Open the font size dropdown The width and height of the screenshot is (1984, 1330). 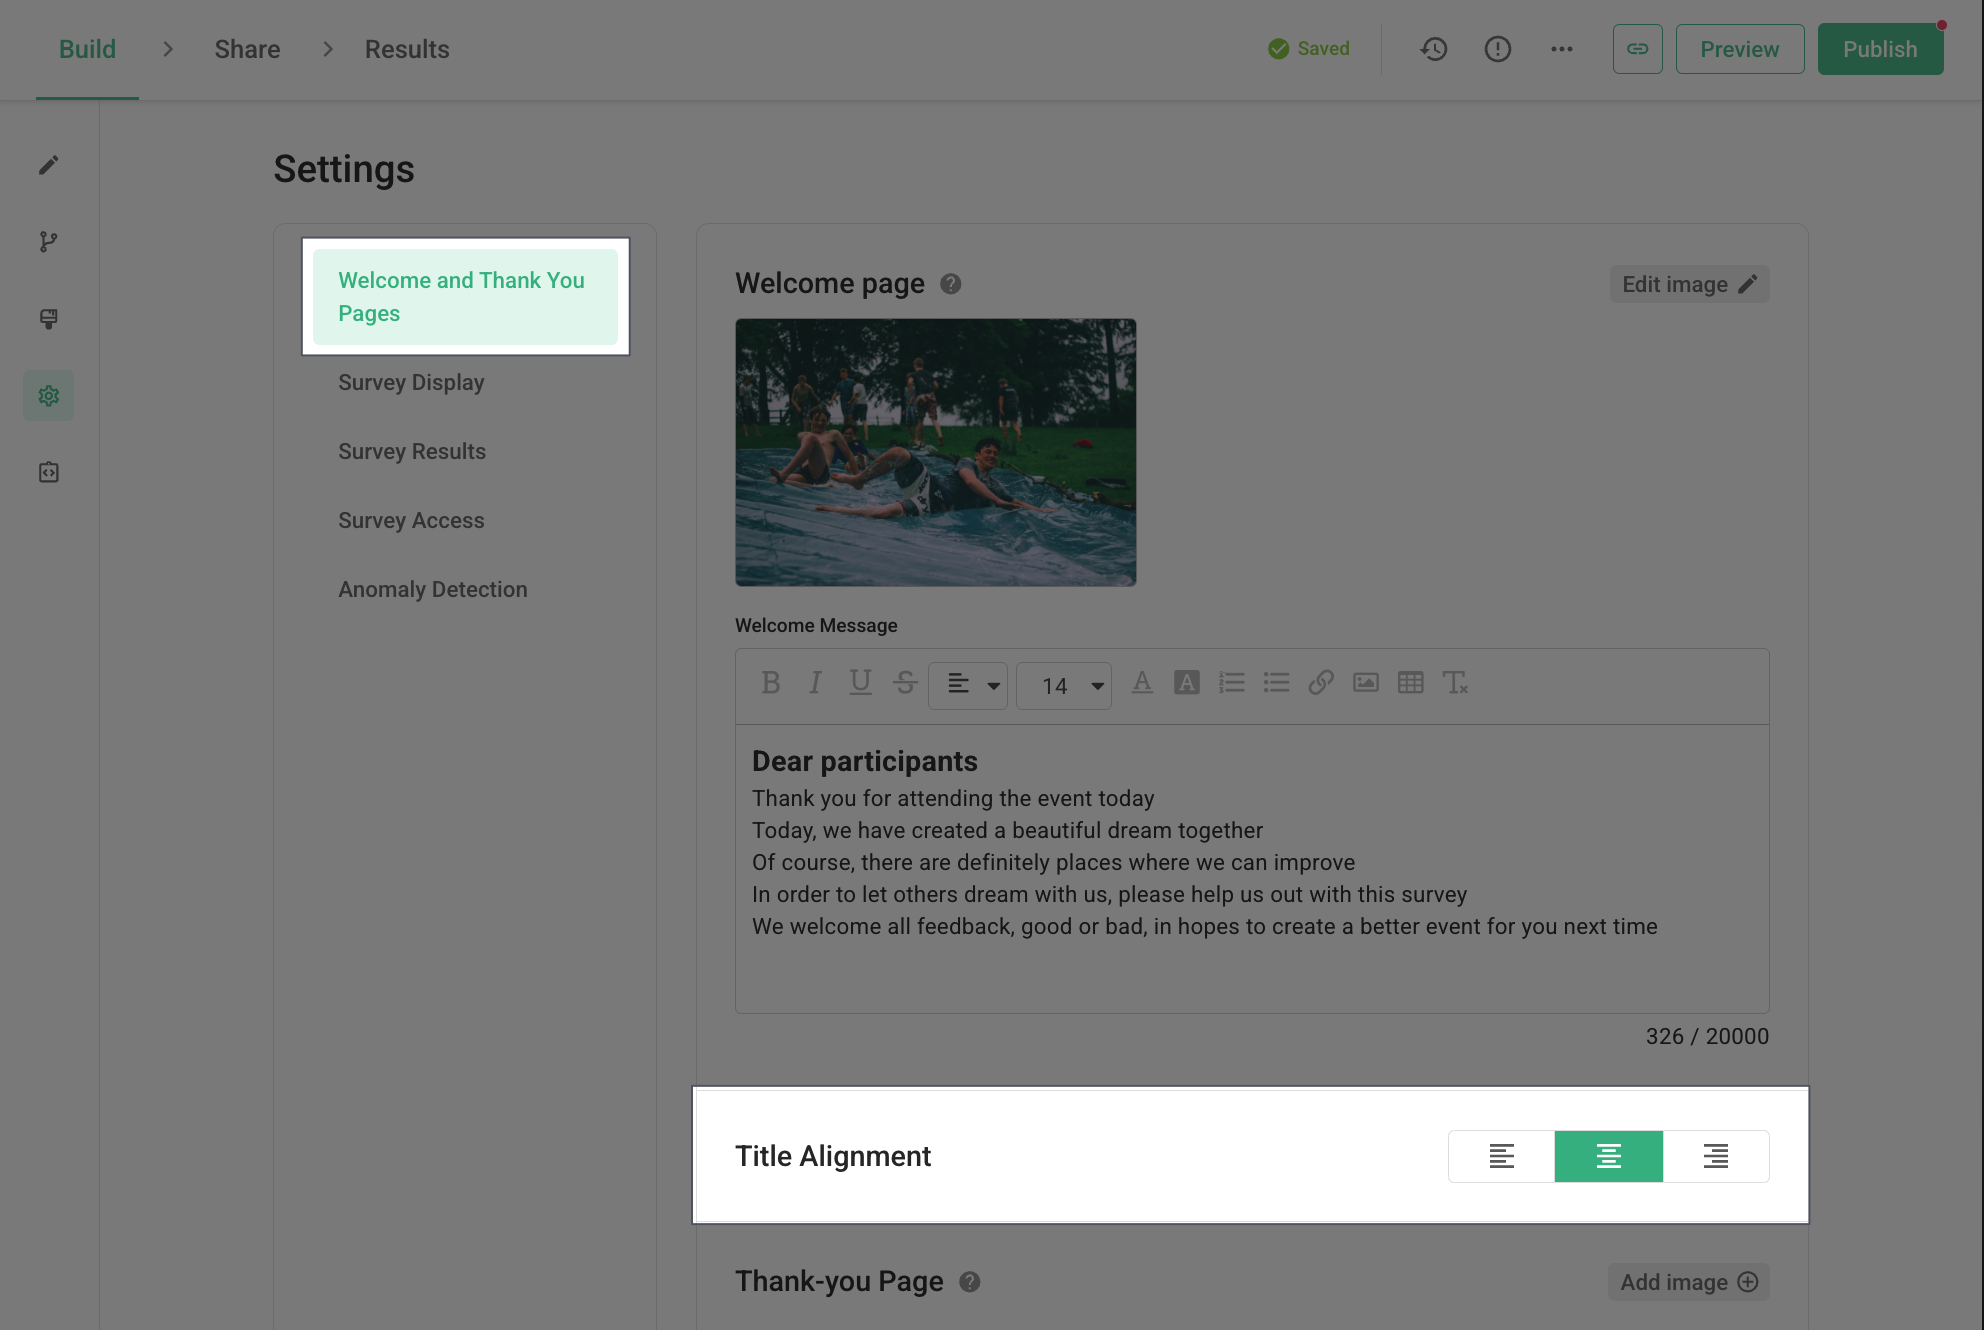coord(1063,685)
